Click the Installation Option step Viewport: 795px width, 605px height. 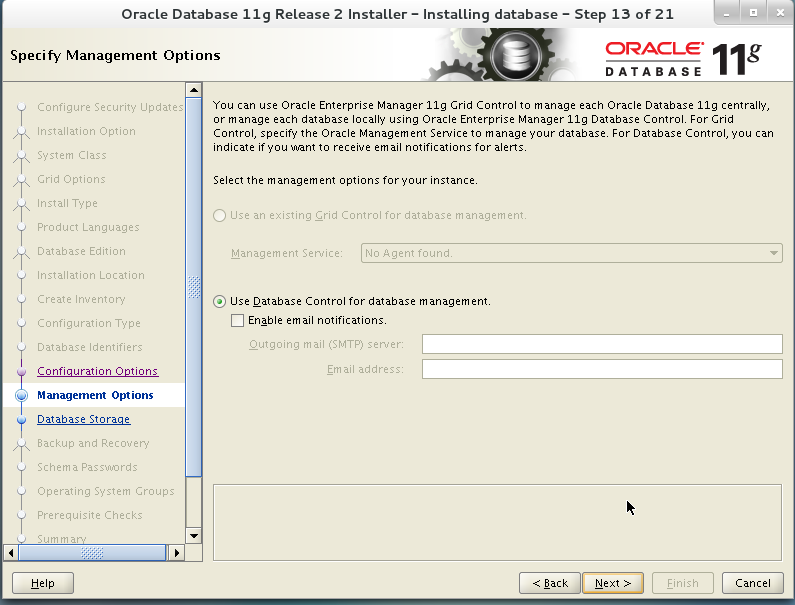[86, 131]
